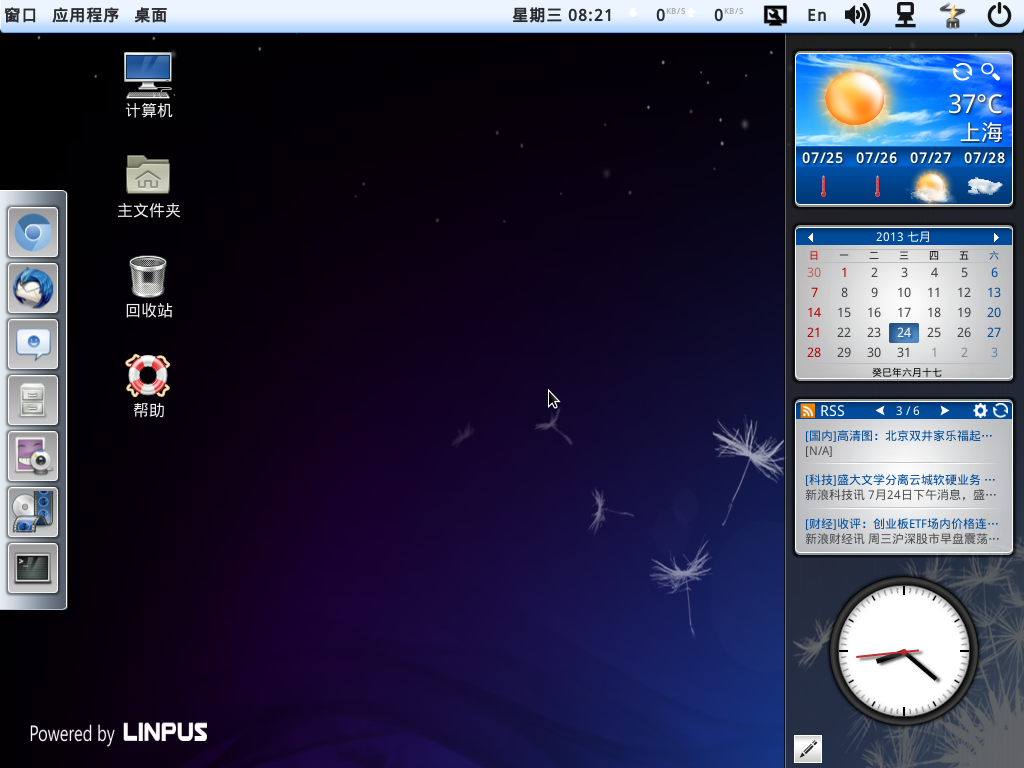Click the 新浪科技讯 news summary line

pyautogui.click(x=901, y=495)
